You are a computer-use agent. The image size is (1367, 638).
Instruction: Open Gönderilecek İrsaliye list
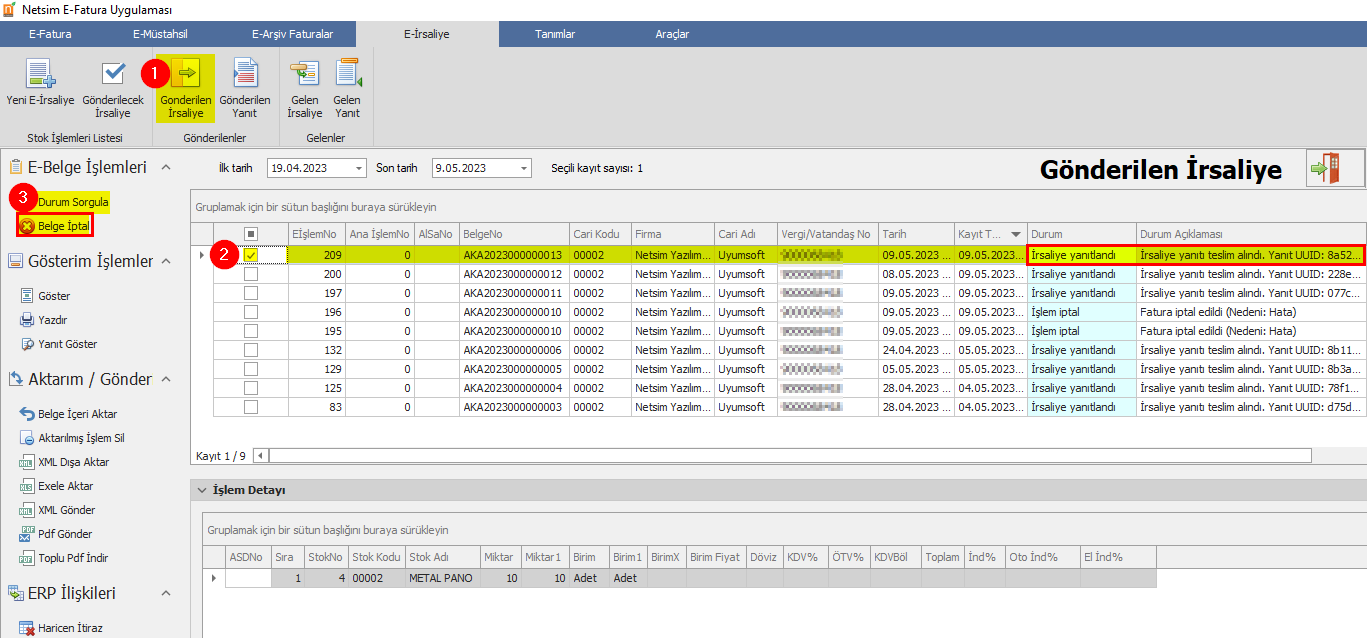coord(113,89)
